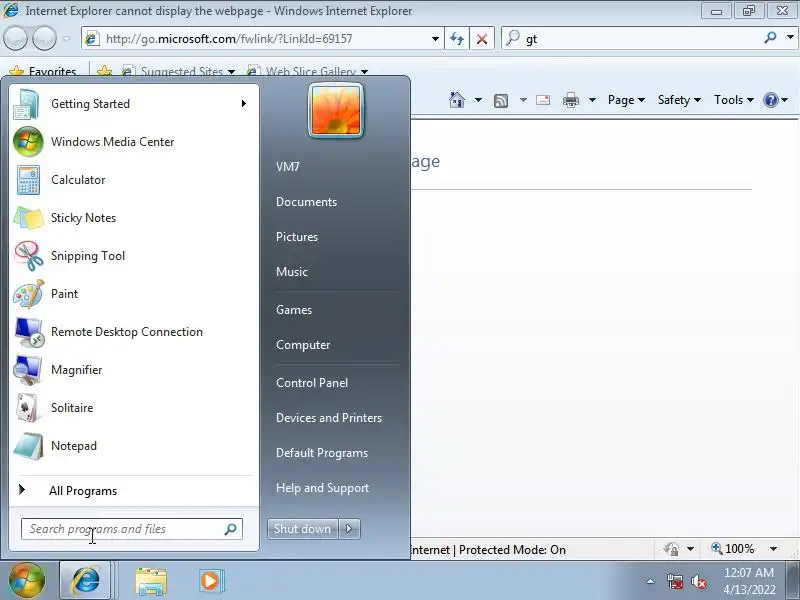This screenshot has width=800, height=600.
Task: Click the Windows Start orb
Action: [27, 581]
